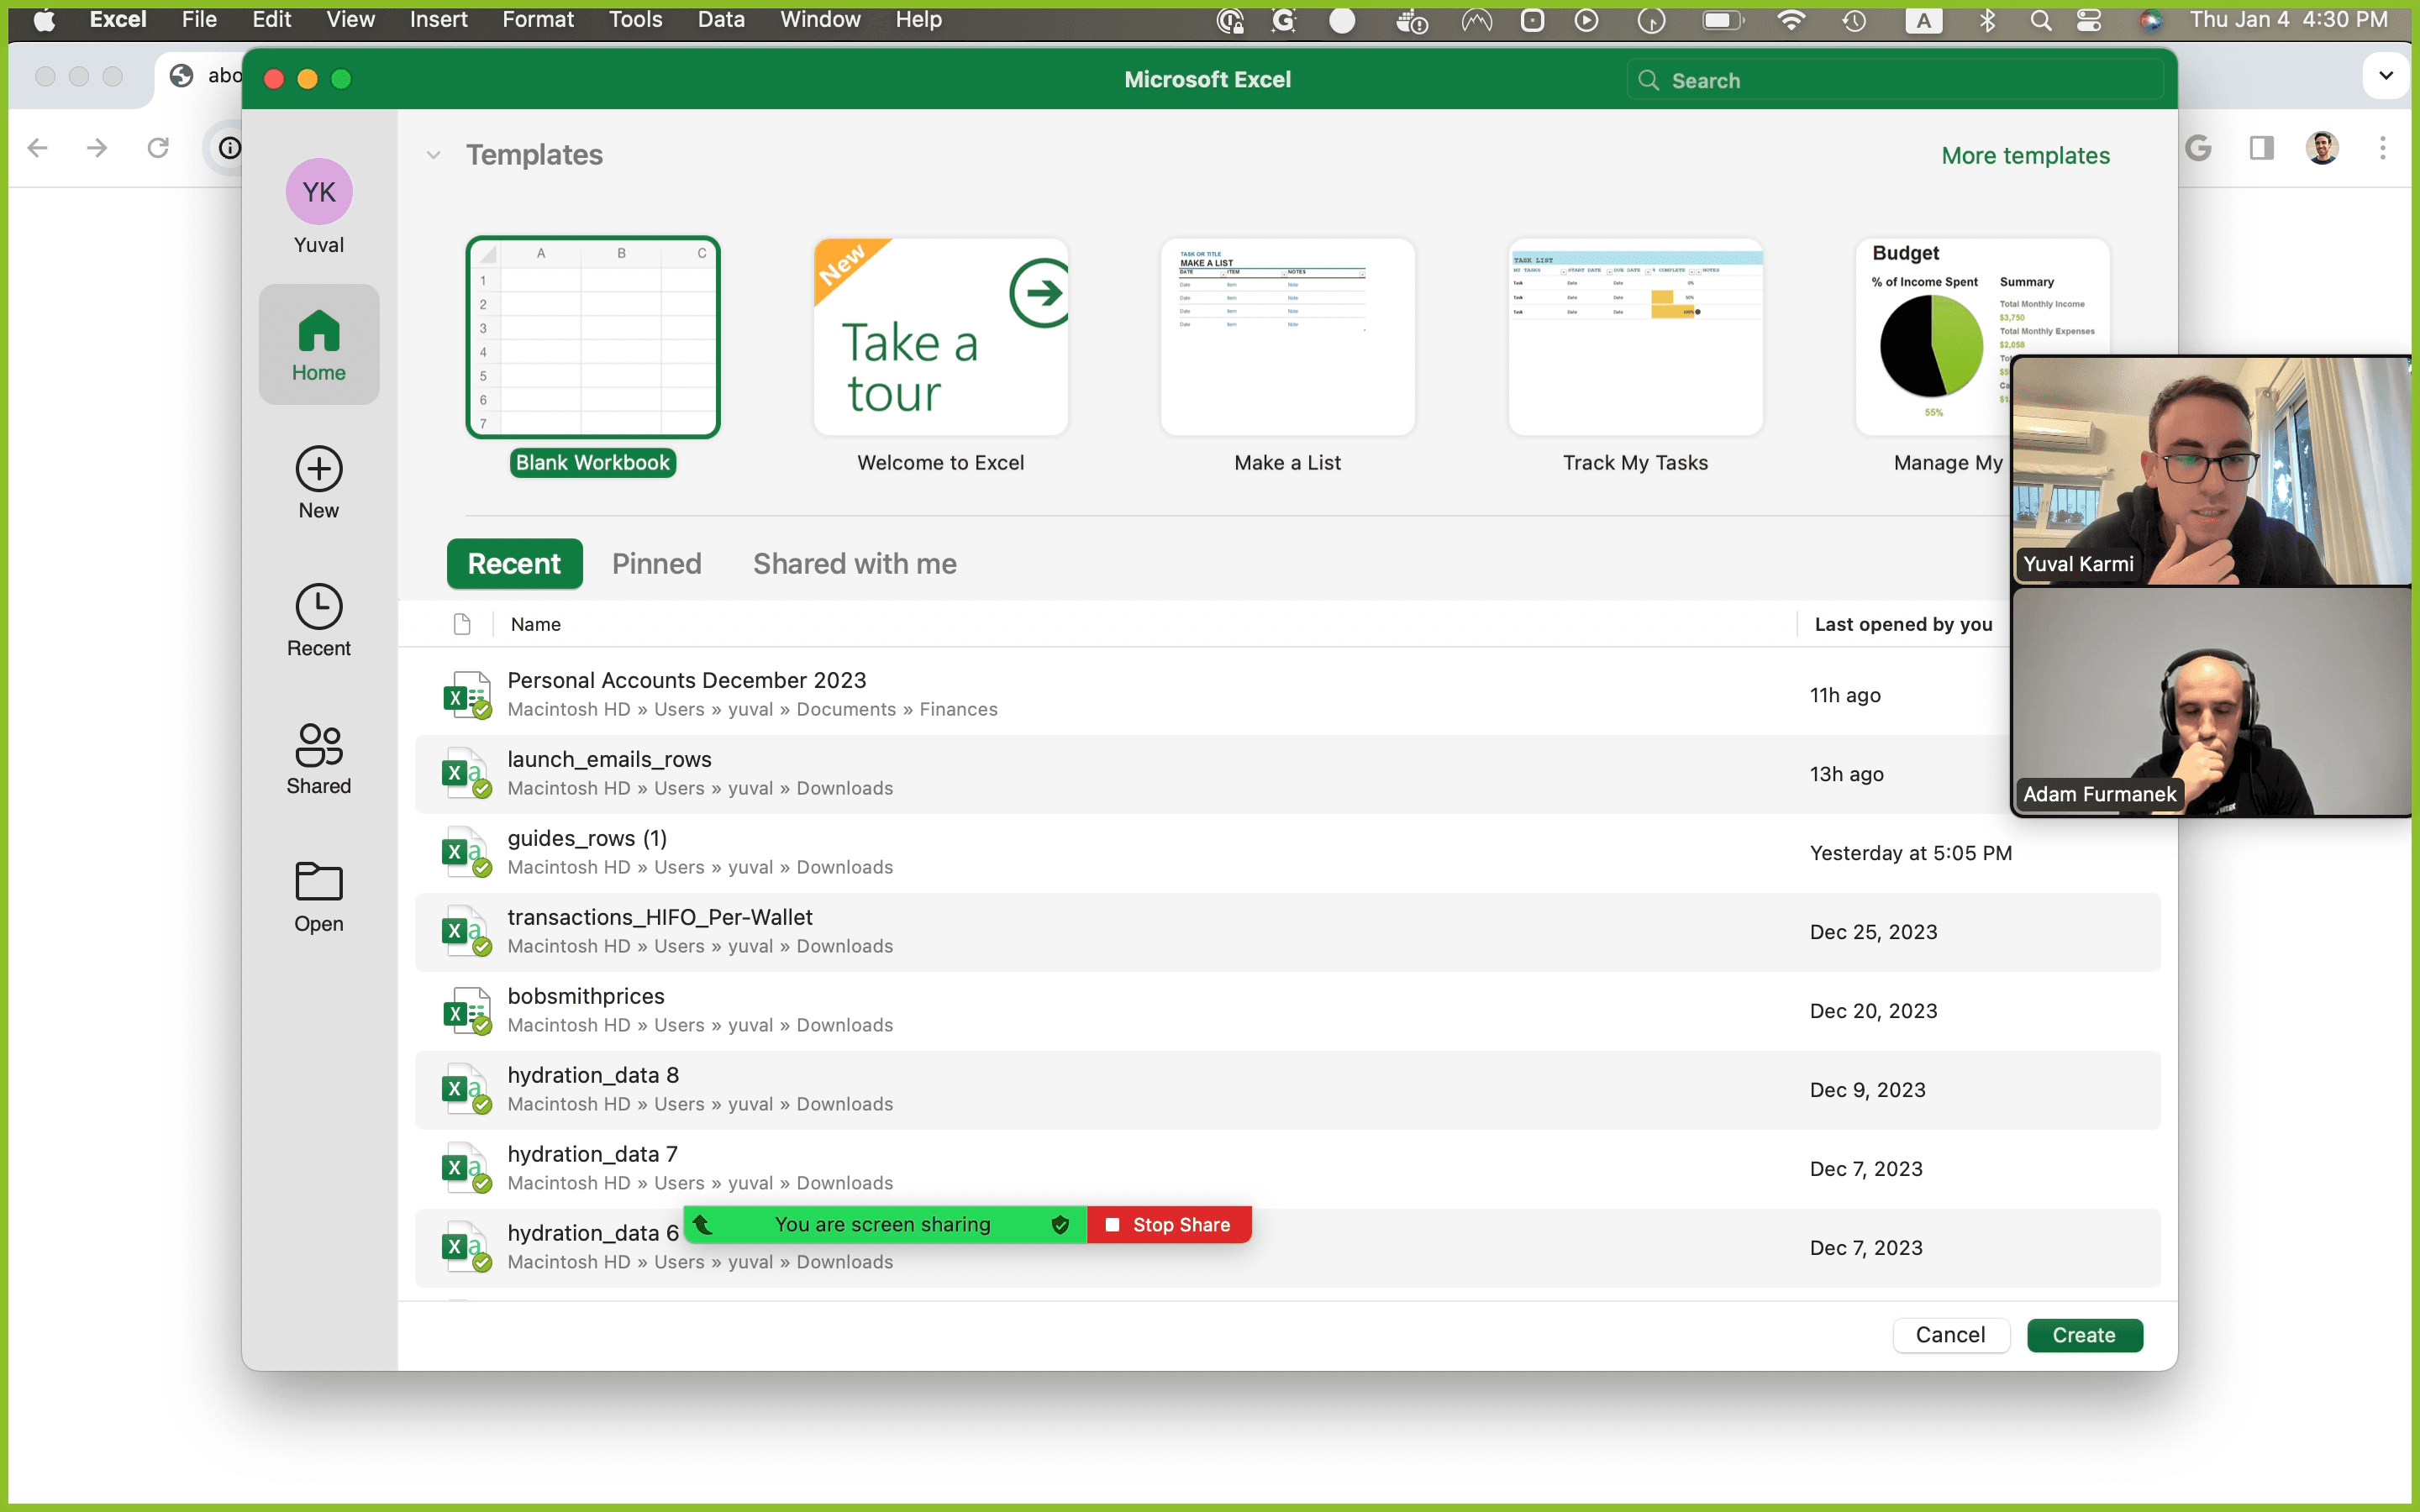The width and height of the screenshot is (2420, 1512).
Task: Switch to the Shared with me tab
Action: point(855,564)
